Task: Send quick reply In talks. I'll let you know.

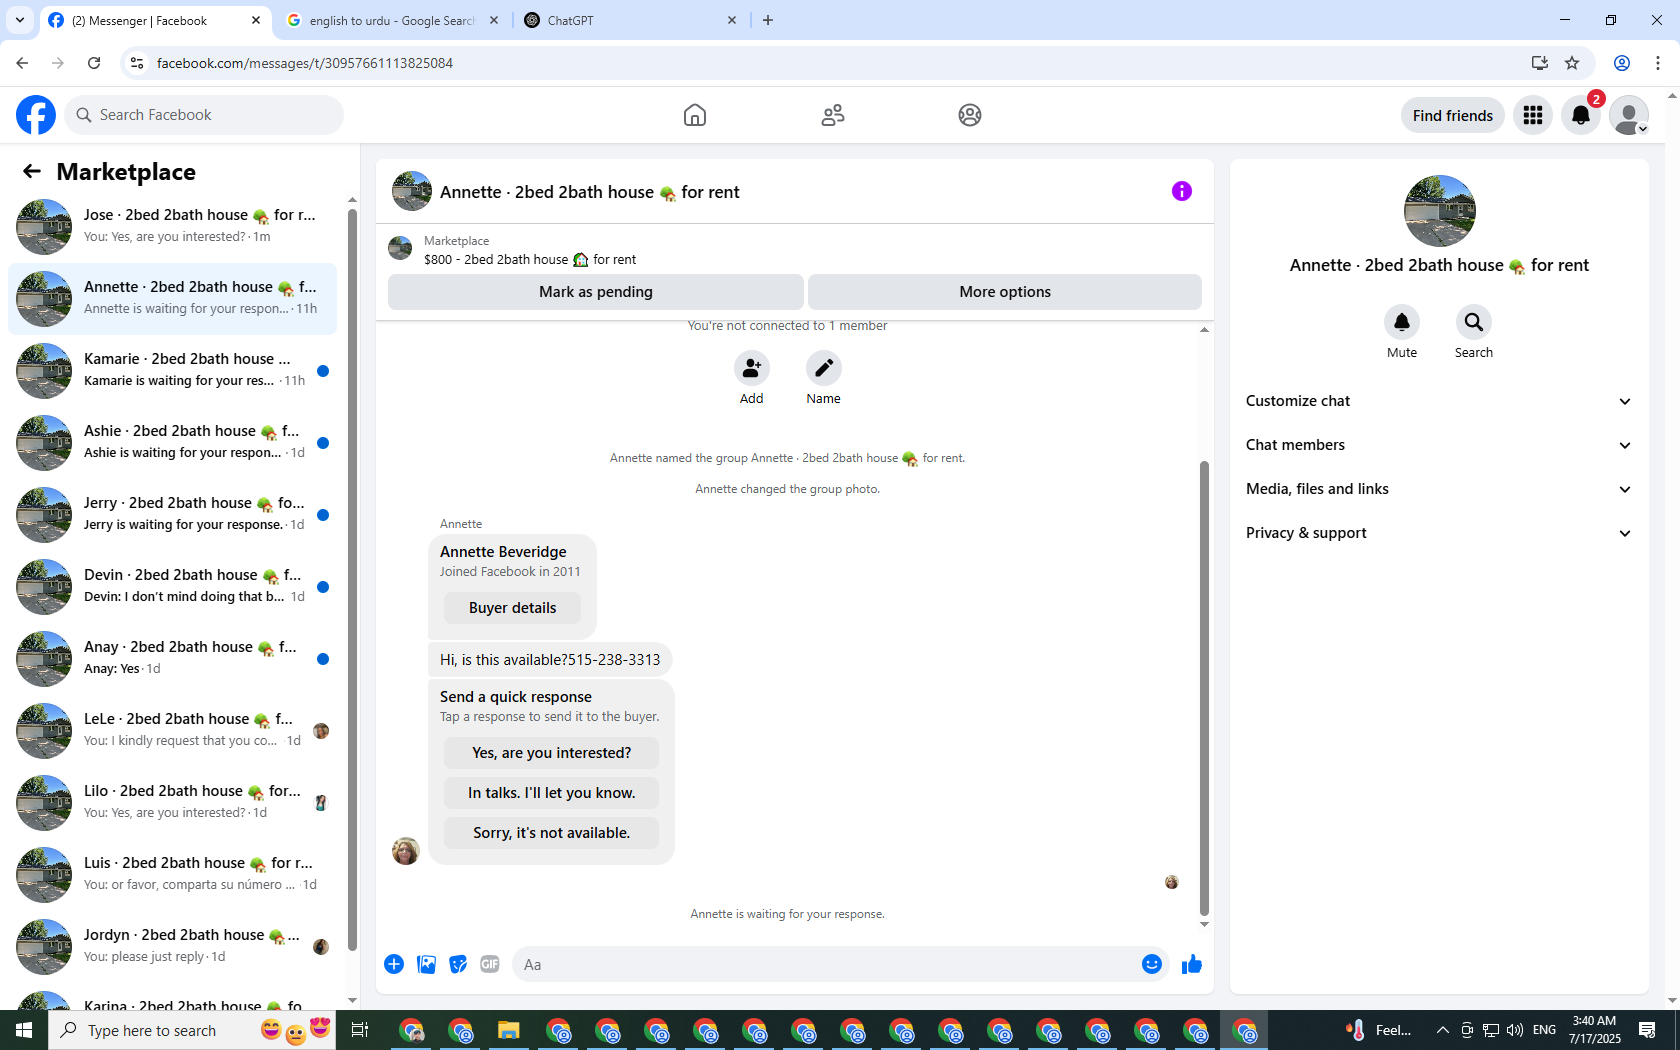Action: [x=551, y=793]
